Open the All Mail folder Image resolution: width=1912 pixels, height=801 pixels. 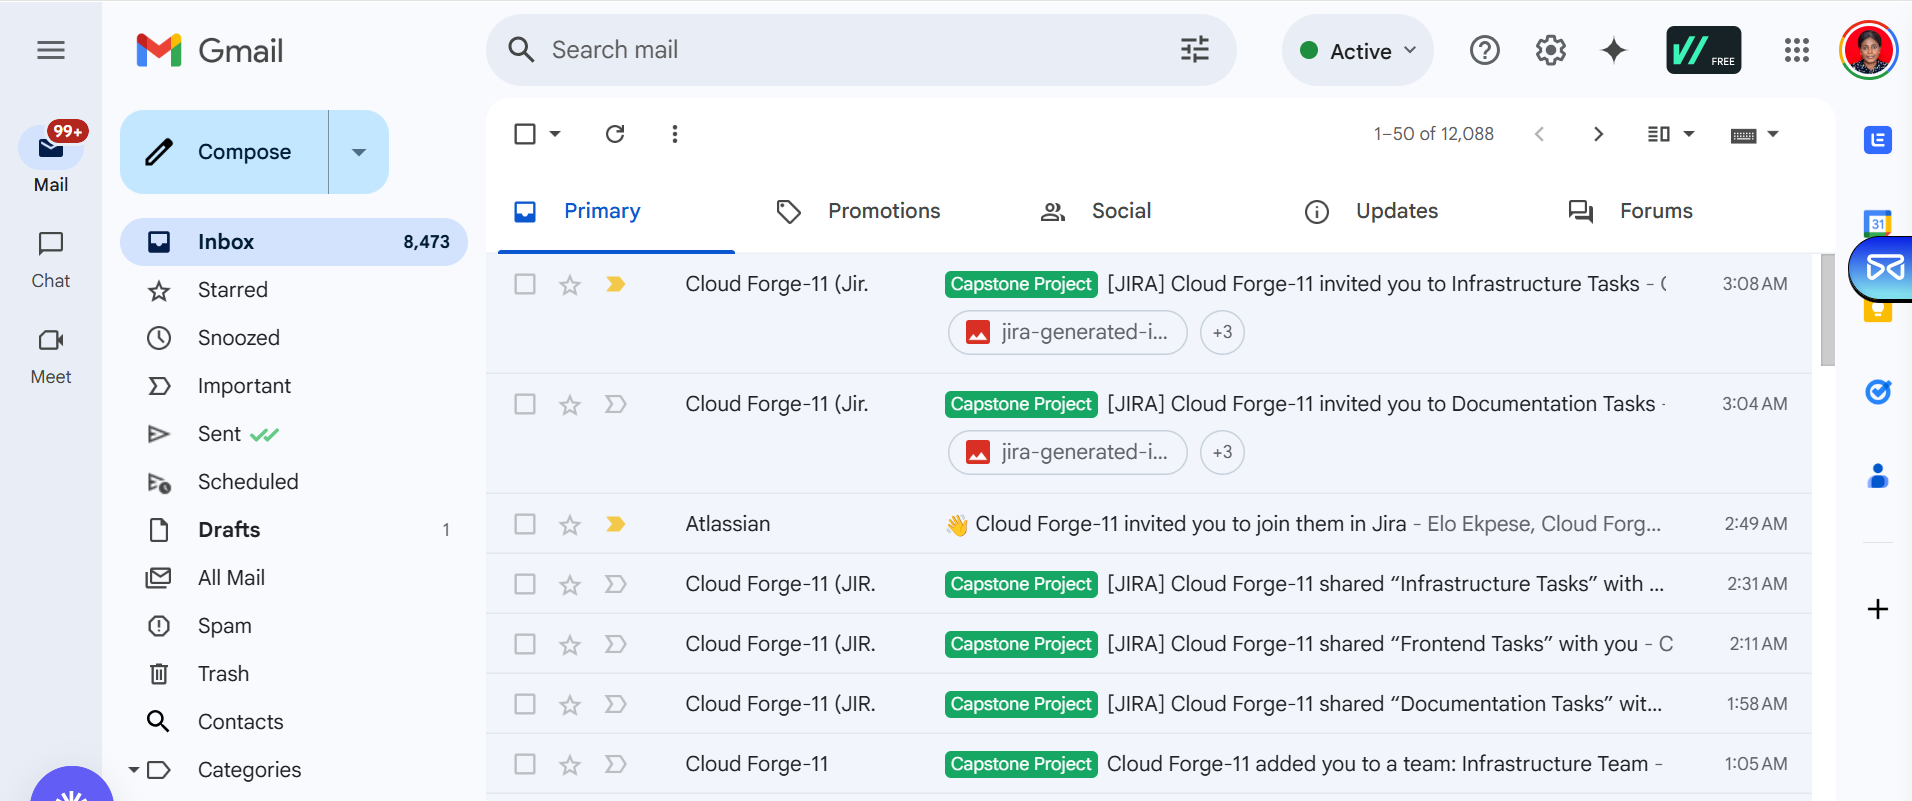(x=294, y=578)
